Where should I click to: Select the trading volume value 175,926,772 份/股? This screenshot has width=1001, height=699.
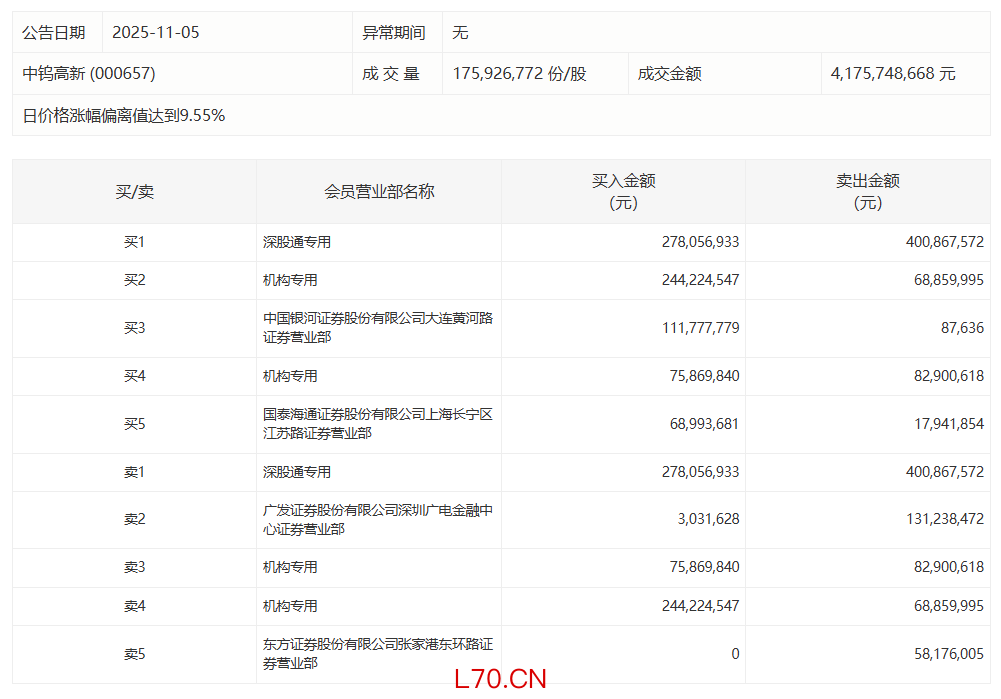[519, 74]
